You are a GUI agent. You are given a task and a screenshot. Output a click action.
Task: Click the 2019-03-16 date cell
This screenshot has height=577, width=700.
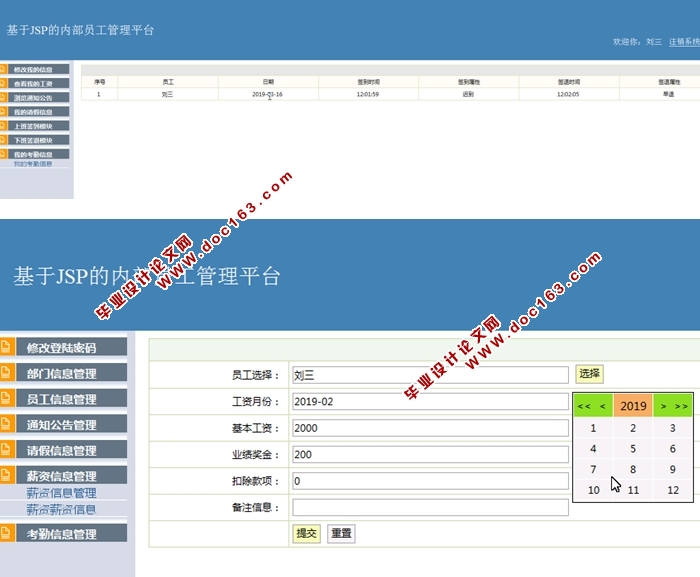tap(267, 94)
